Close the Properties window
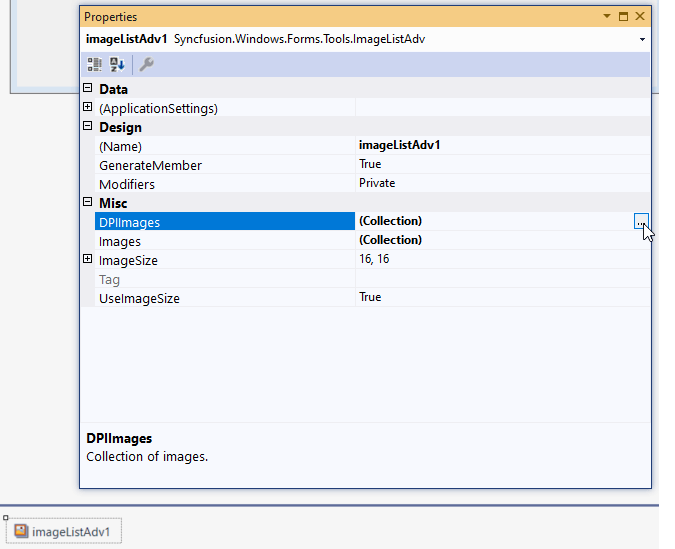This screenshot has width=675, height=549. 640,16
